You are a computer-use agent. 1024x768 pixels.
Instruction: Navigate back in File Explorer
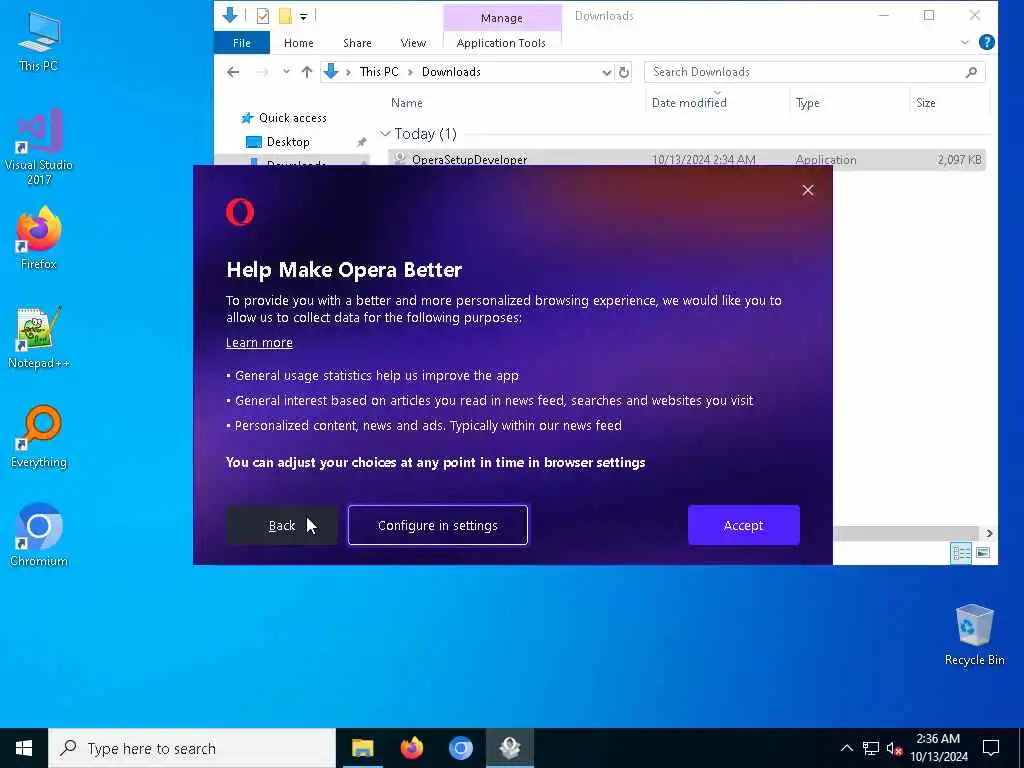[233, 72]
